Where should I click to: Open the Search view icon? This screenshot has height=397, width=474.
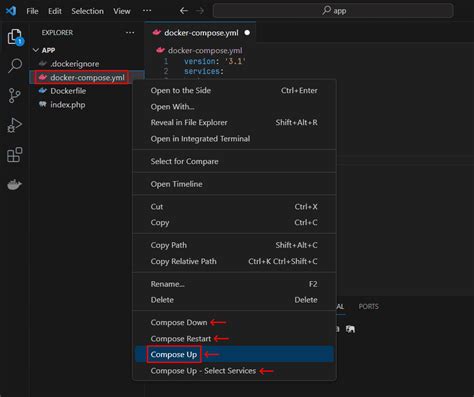tap(15, 65)
